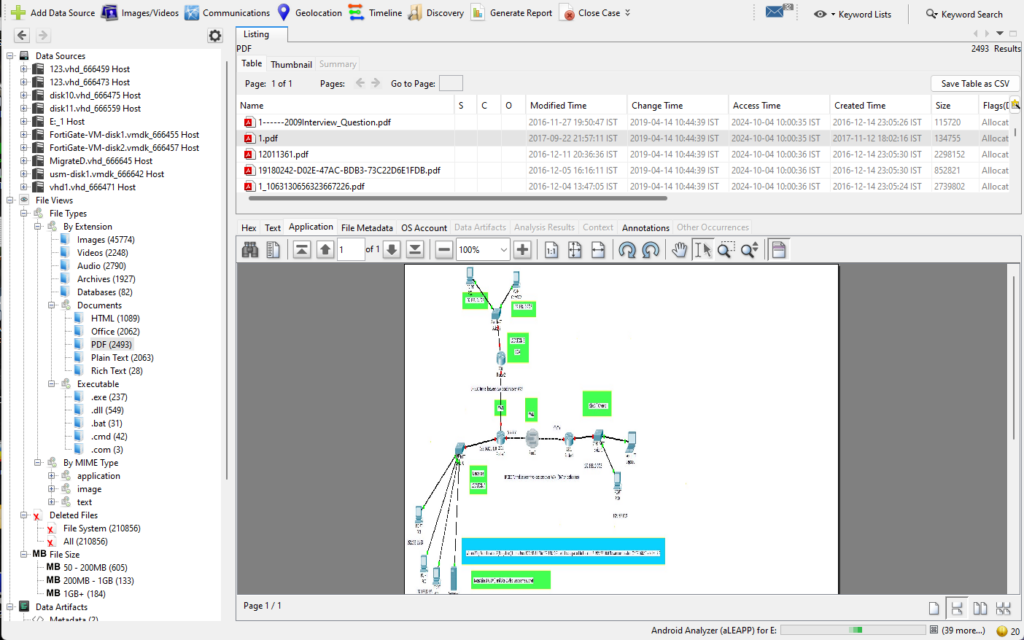Enable facing pages view mode
Image resolution: width=1024 pixels, height=640 pixels.
pyautogui.click(x=980, y=608)
